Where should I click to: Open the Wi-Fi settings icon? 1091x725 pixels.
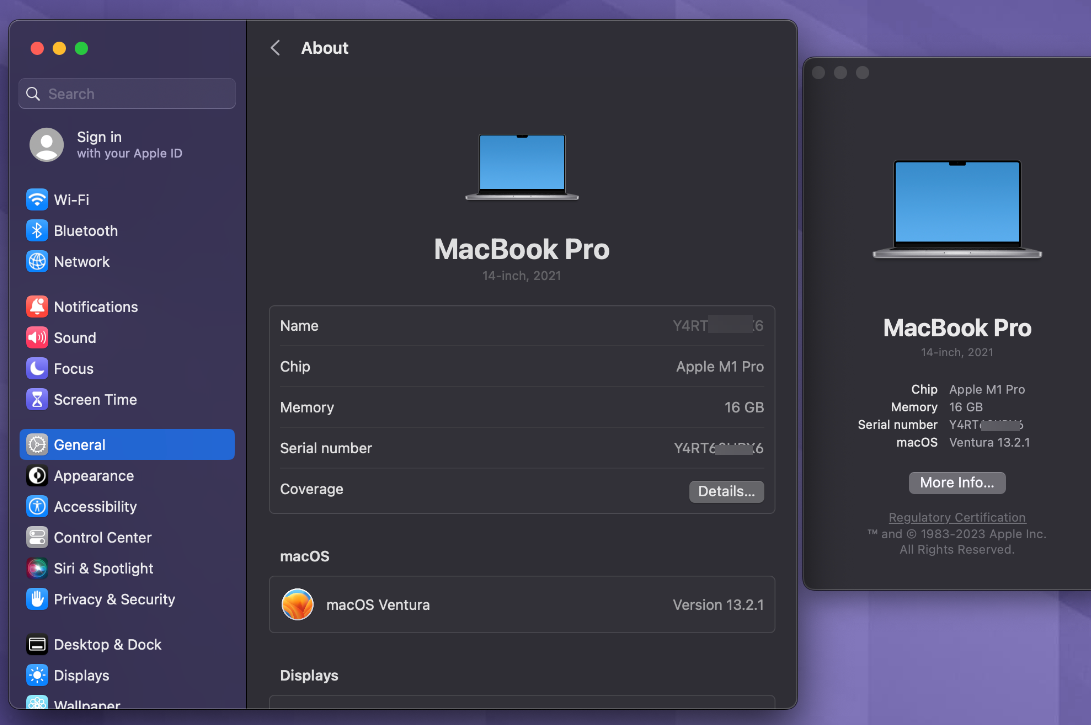pos(37,200)
